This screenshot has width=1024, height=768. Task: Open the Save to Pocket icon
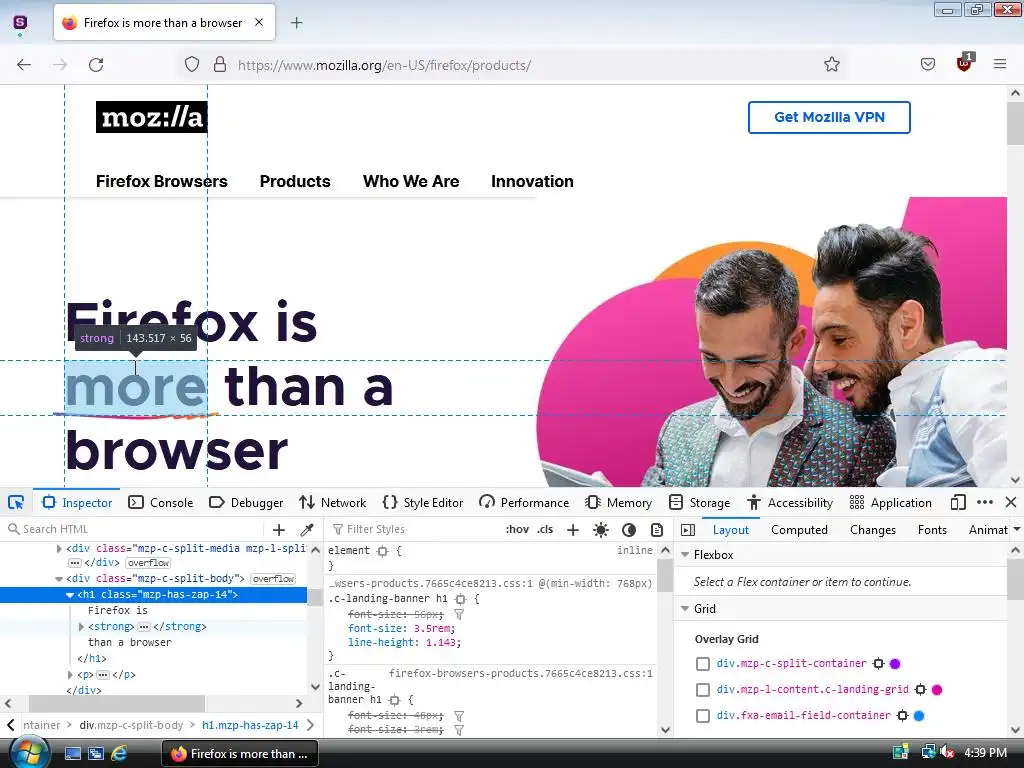(x=928, y=65)
